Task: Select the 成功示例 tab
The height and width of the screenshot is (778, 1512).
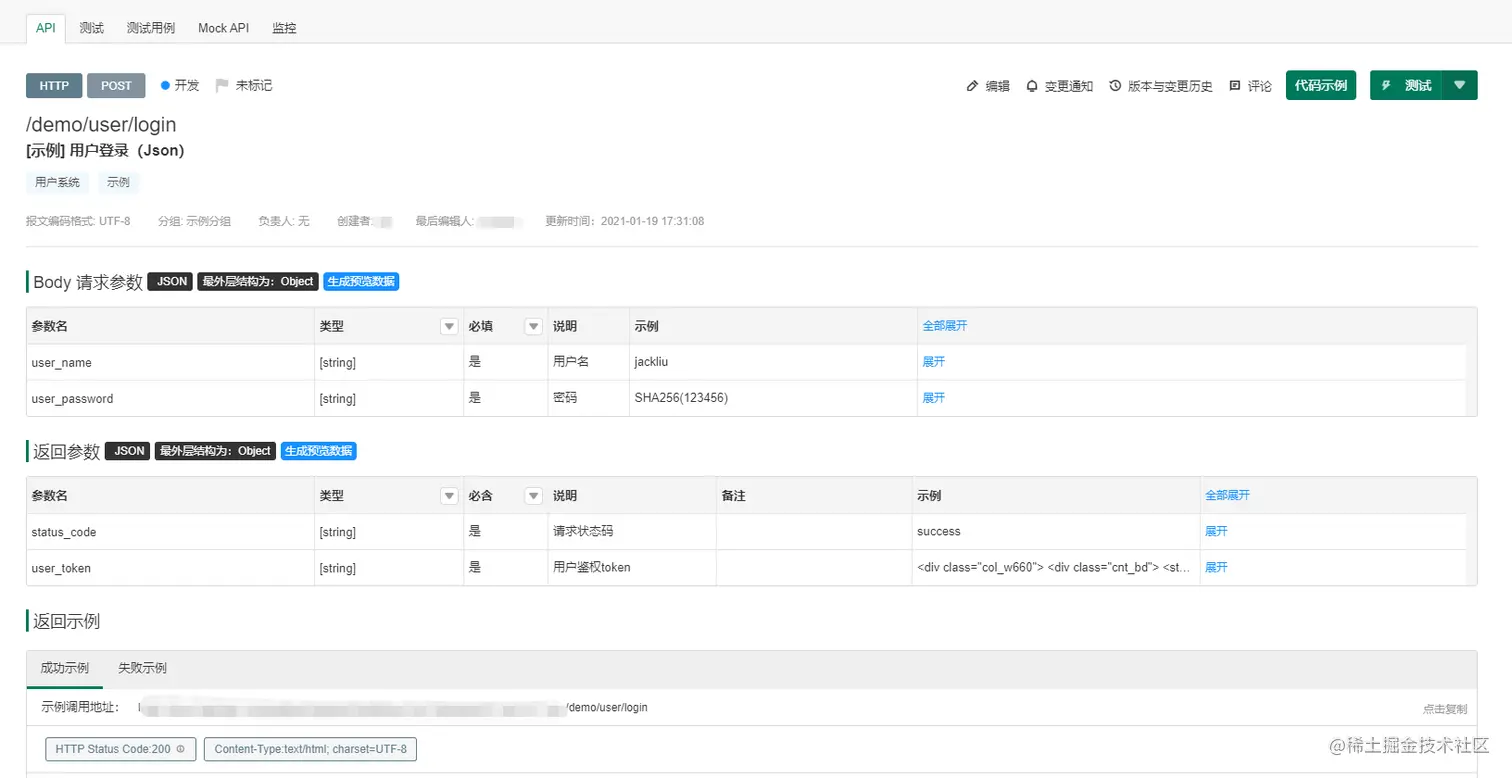Action: pos(64,668)
